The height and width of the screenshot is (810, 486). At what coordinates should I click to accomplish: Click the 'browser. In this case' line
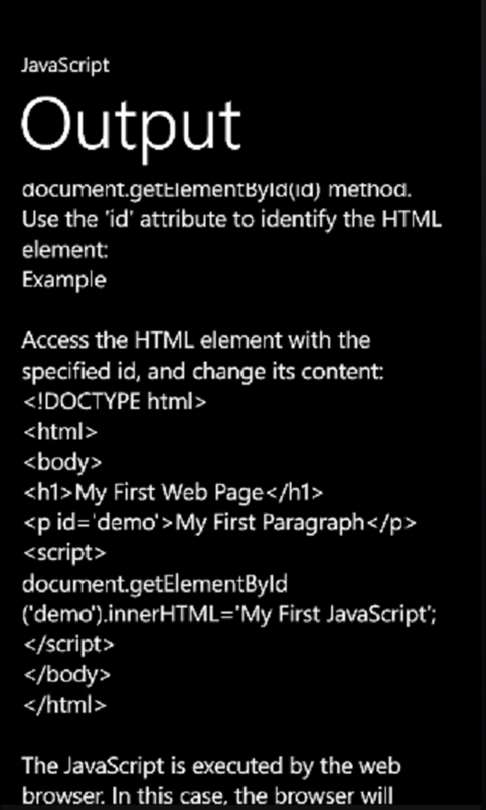[x=208, y=795]
